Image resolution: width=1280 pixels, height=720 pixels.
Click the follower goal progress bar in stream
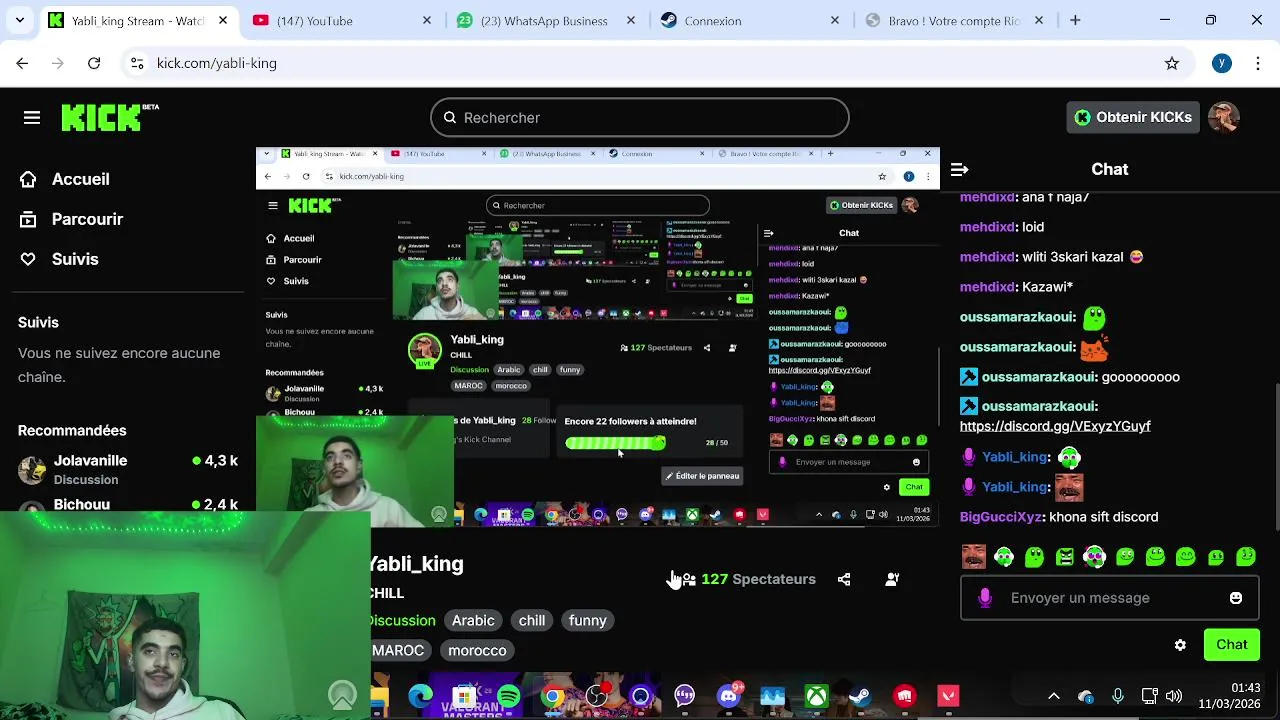pos(615,443)
